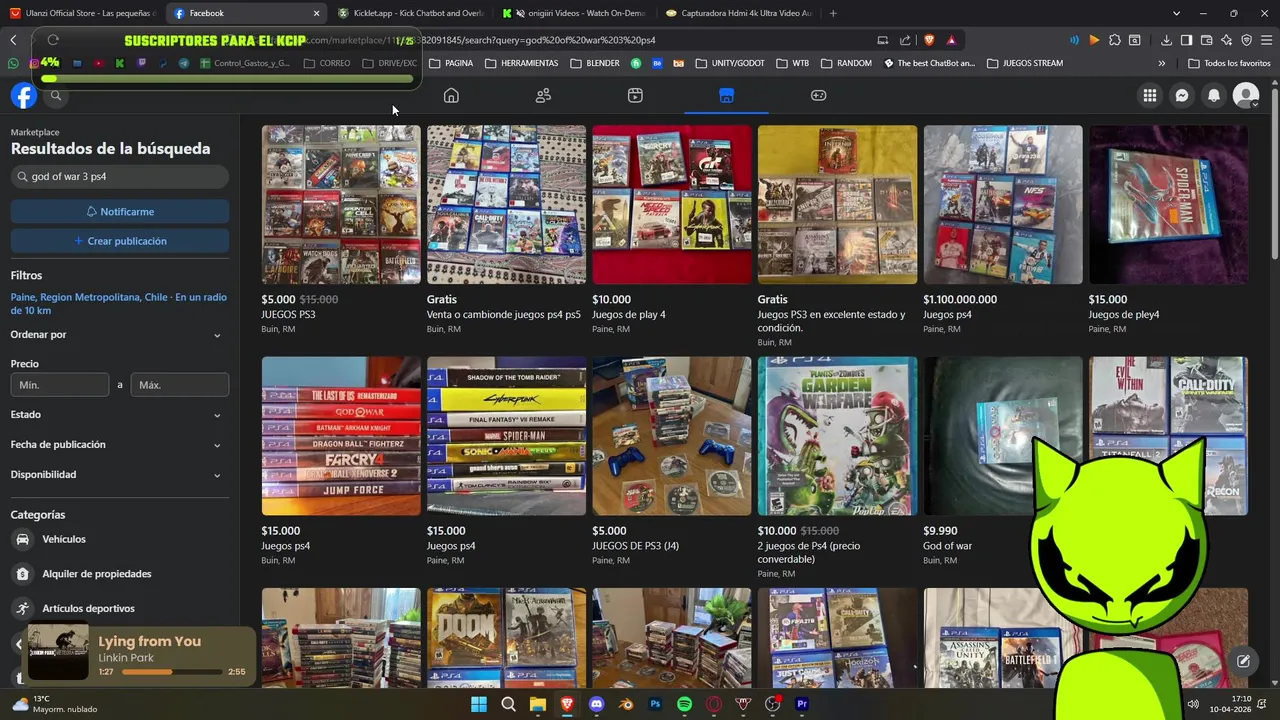Open the Windows Start button
The image size is (1280, 720).
479,704
